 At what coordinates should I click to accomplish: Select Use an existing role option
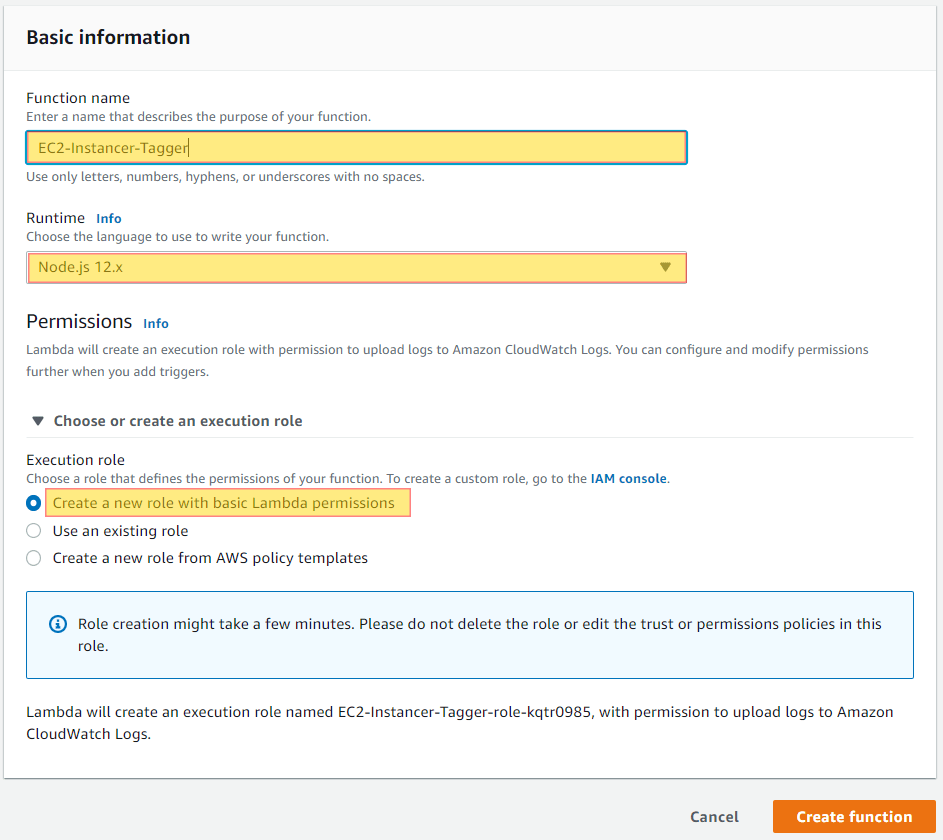tap(34, 531)
